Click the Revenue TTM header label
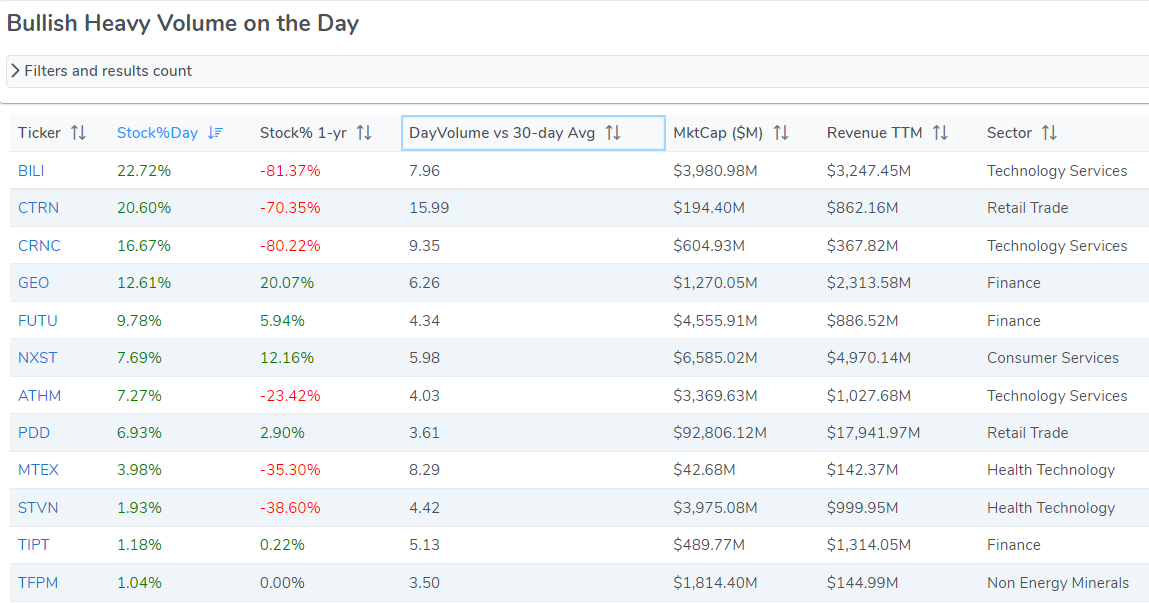 coord(874,133)
